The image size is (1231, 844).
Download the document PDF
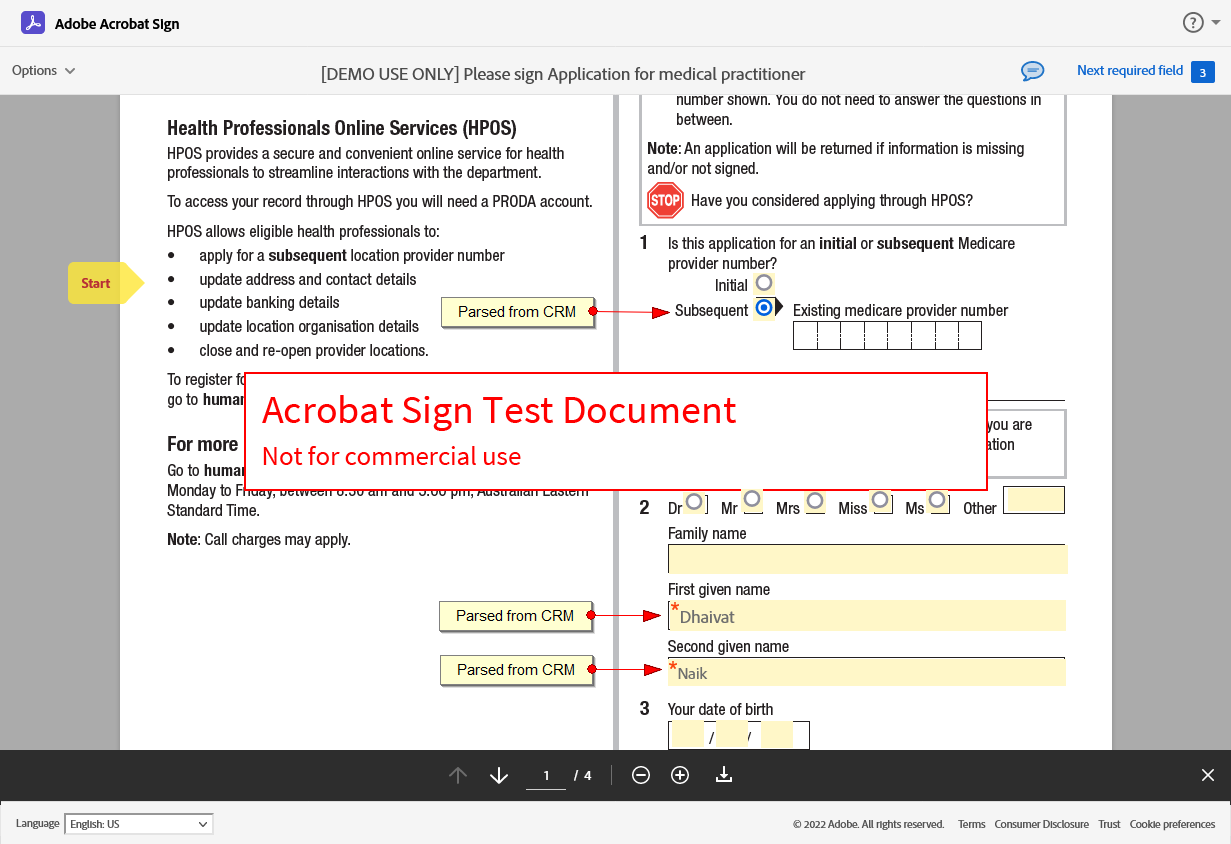724,775
